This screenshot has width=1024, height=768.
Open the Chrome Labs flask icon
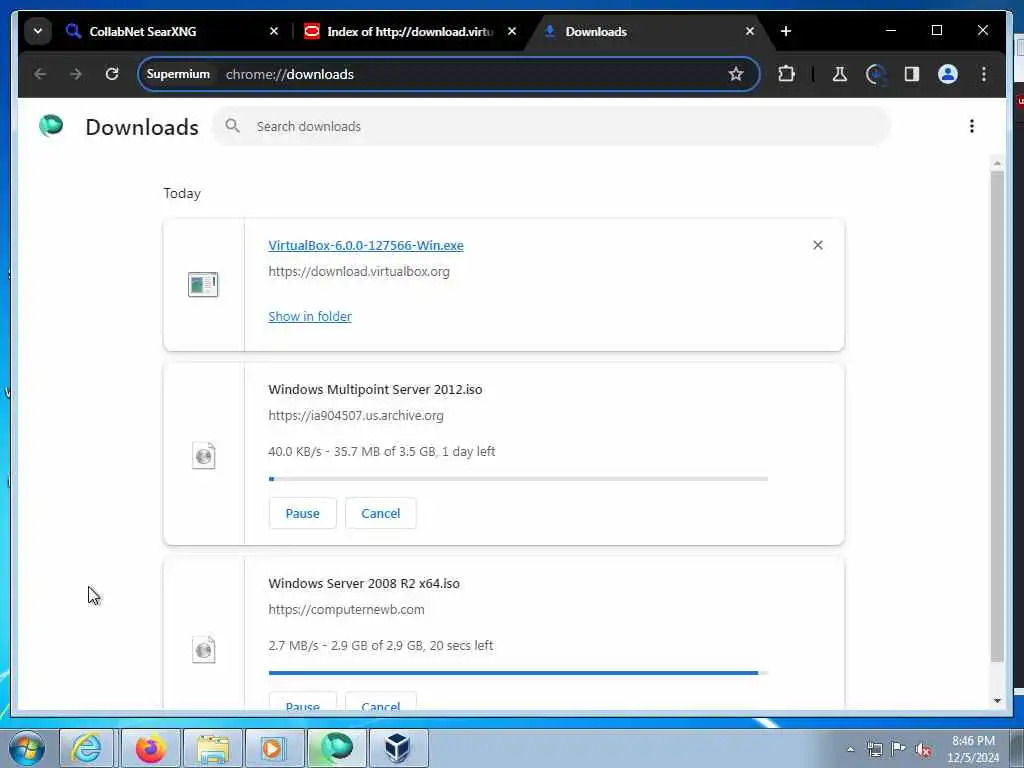pos(840,74)
